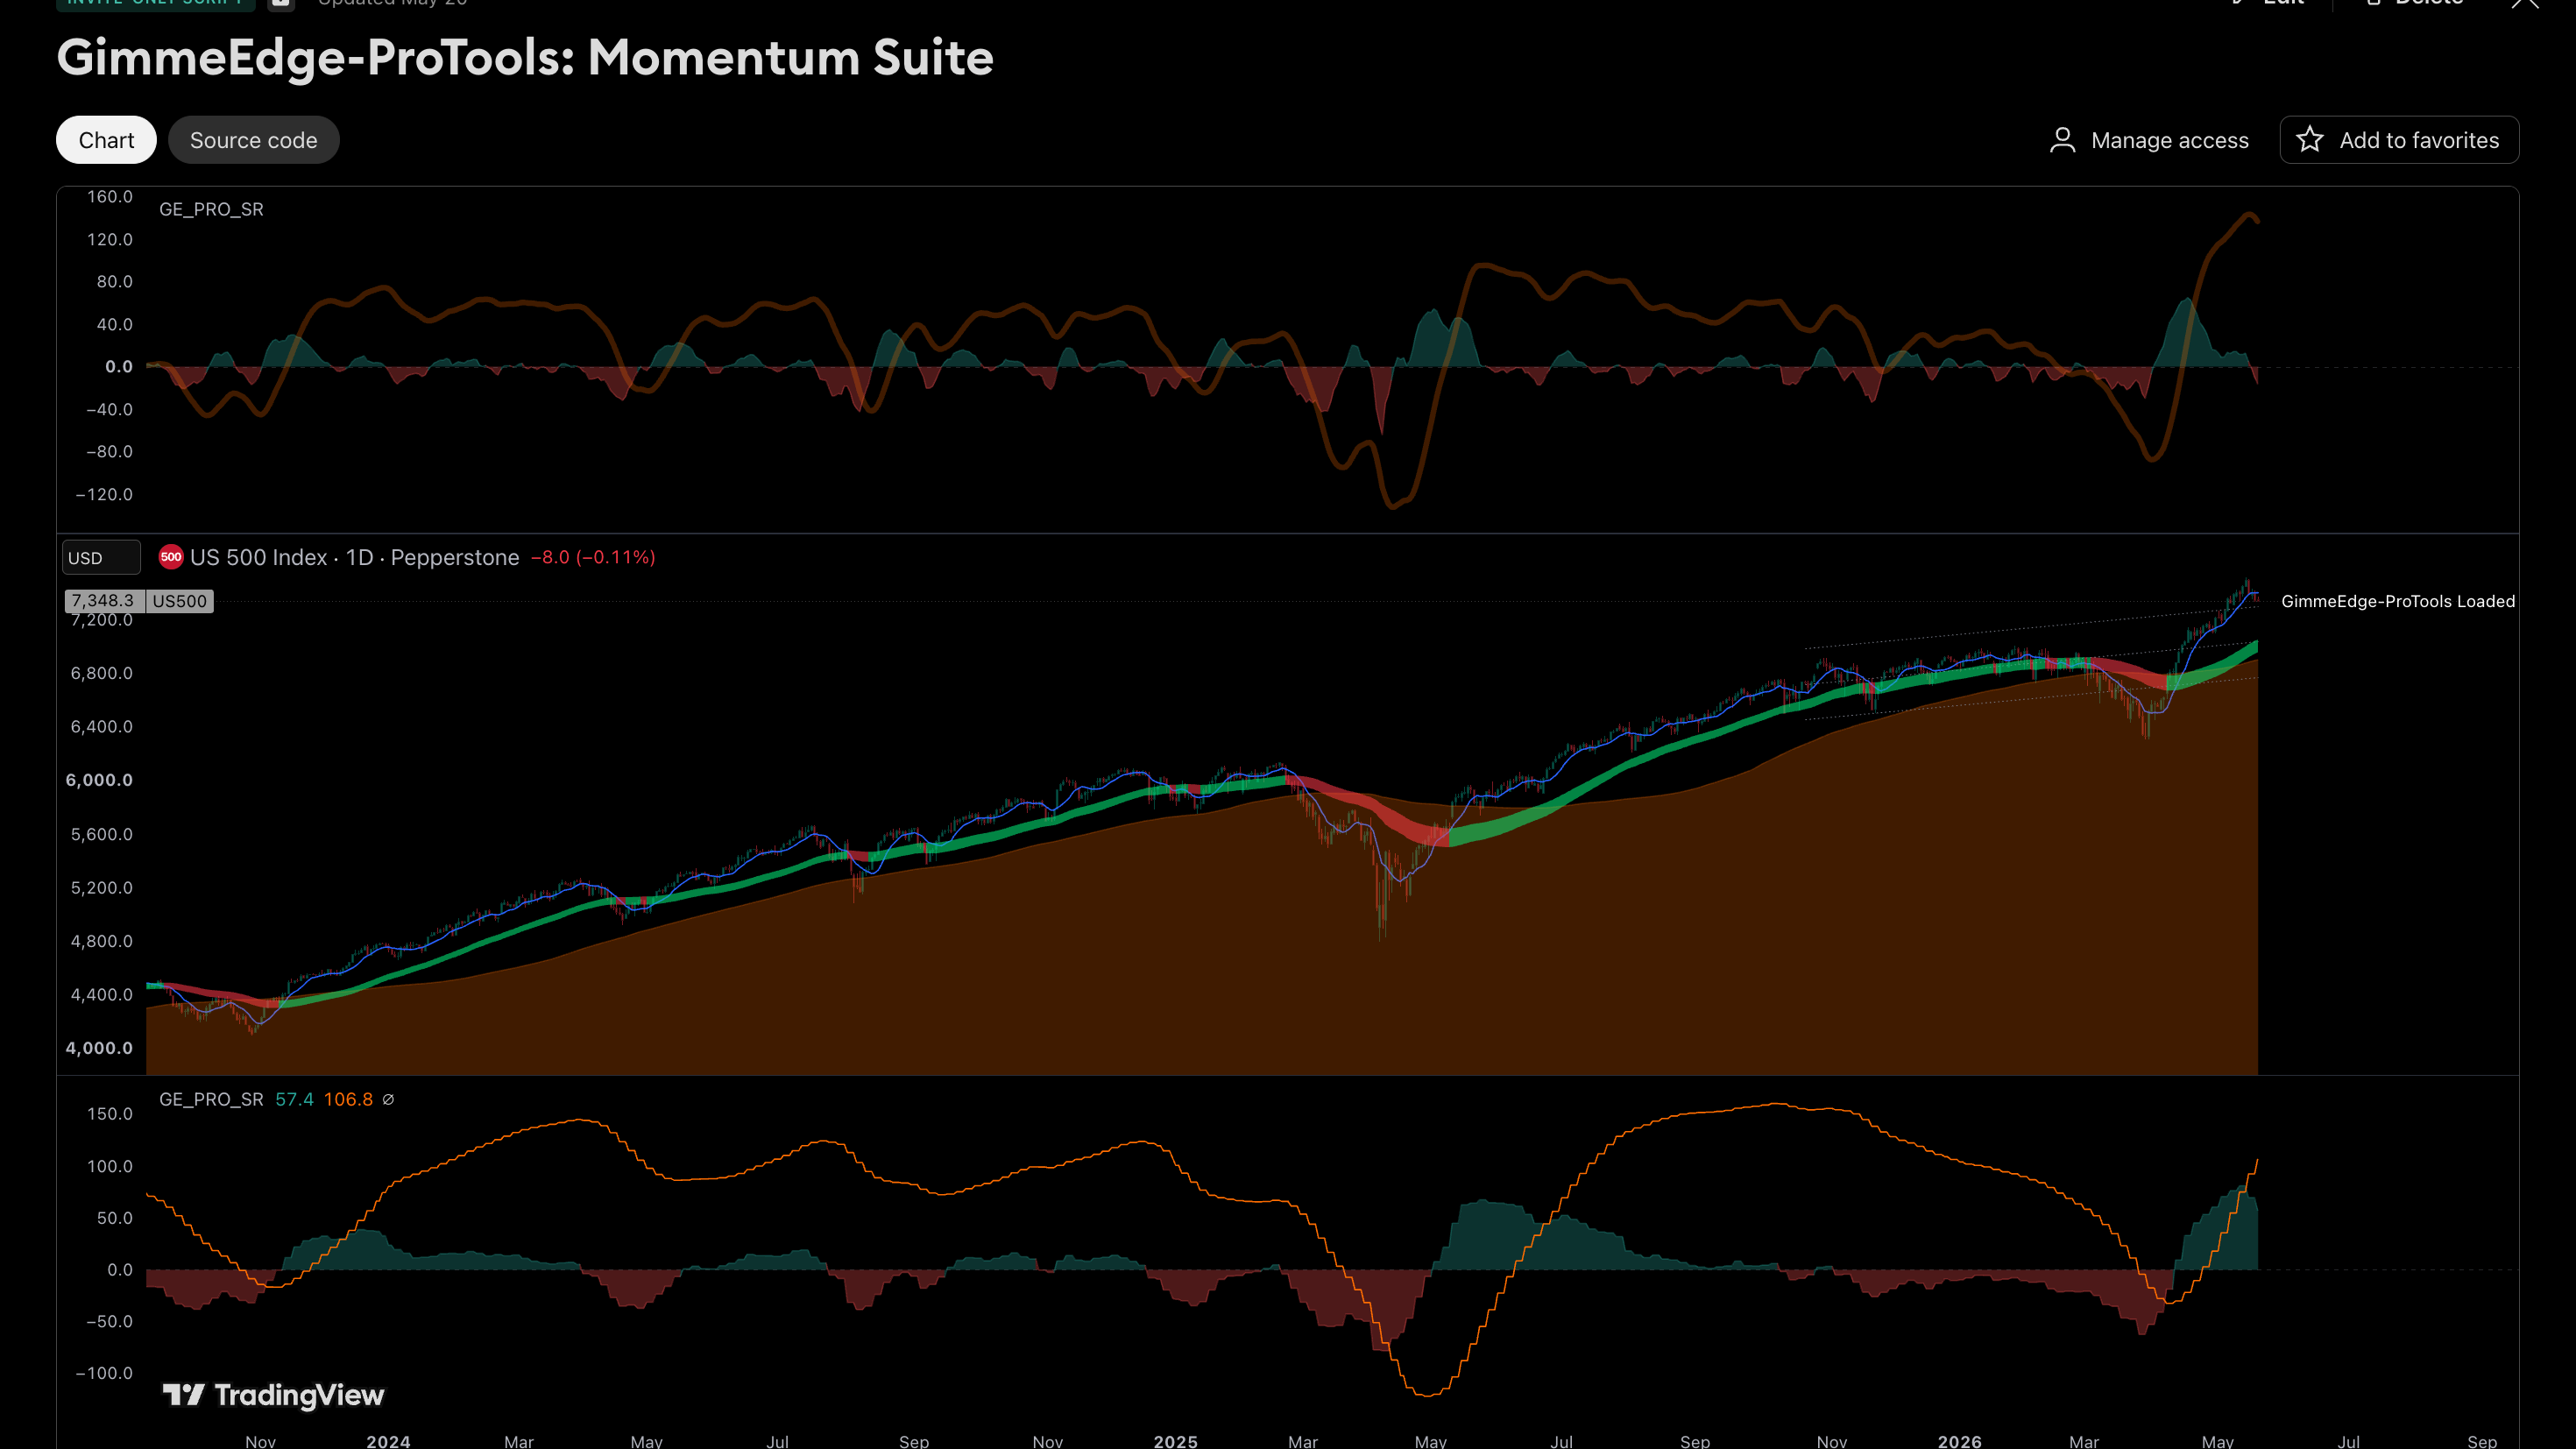Click the ∅ empty-value symbol in bottom legend
Viewport: 2576px width, 1449px height.
coord(388,1099)
